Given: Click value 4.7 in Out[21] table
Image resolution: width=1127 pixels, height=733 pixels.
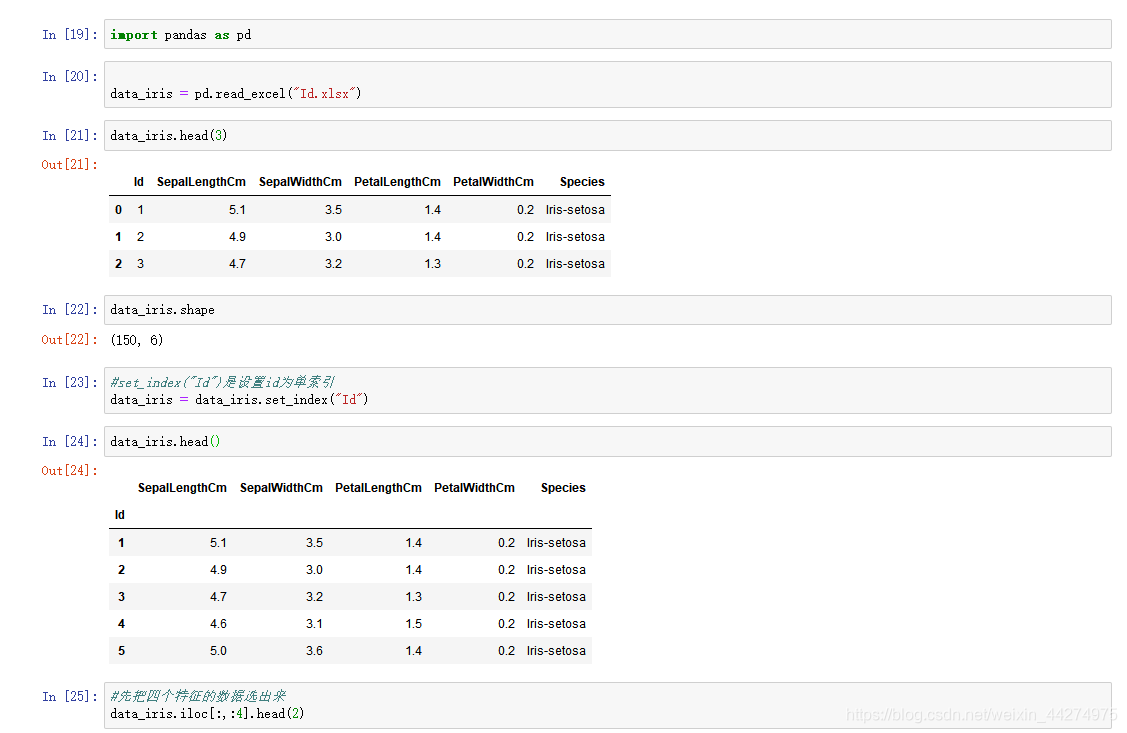Looking at the screenshot, I should coord(237,264).
